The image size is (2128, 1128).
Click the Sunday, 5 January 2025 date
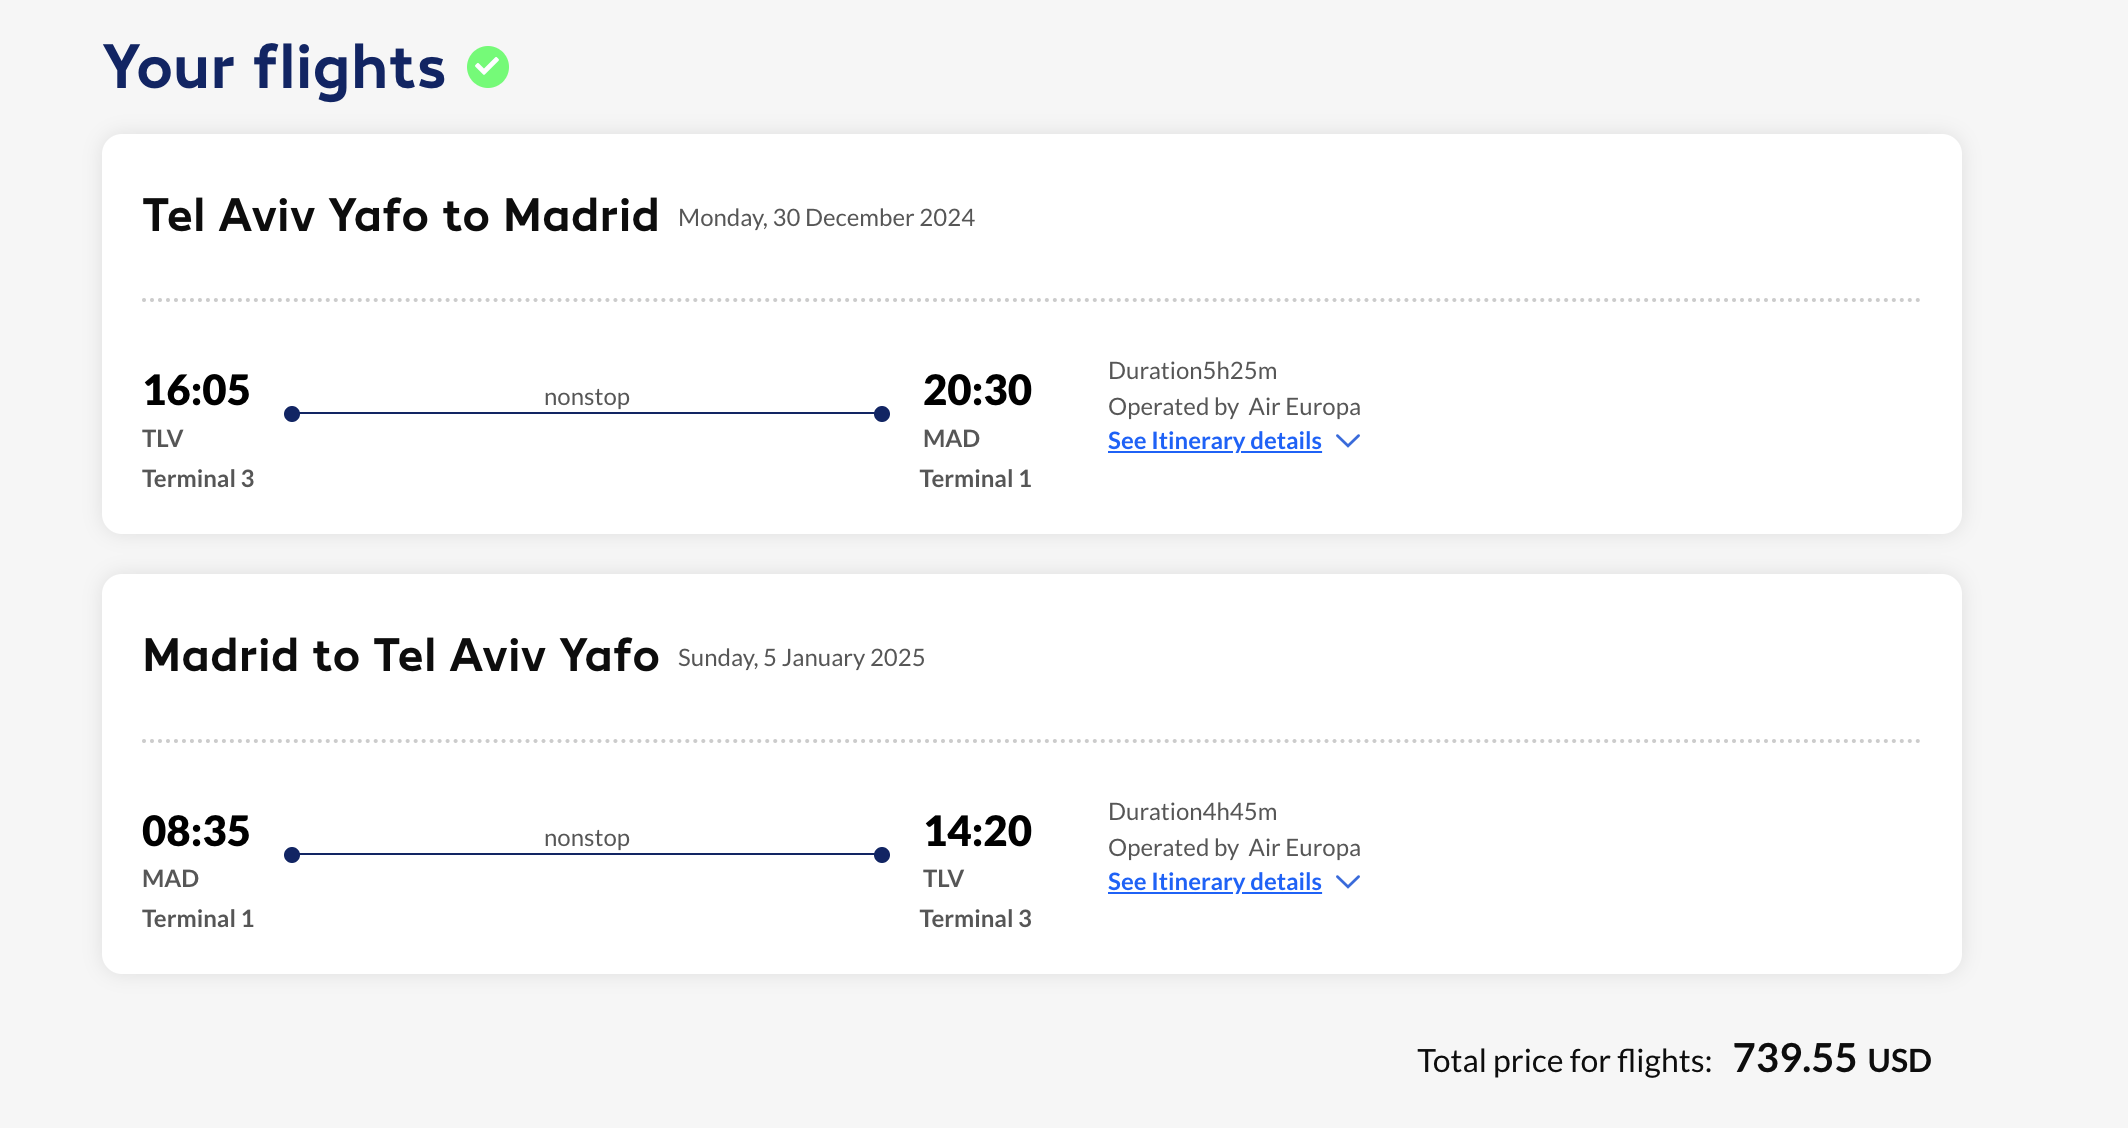point(801,658)
